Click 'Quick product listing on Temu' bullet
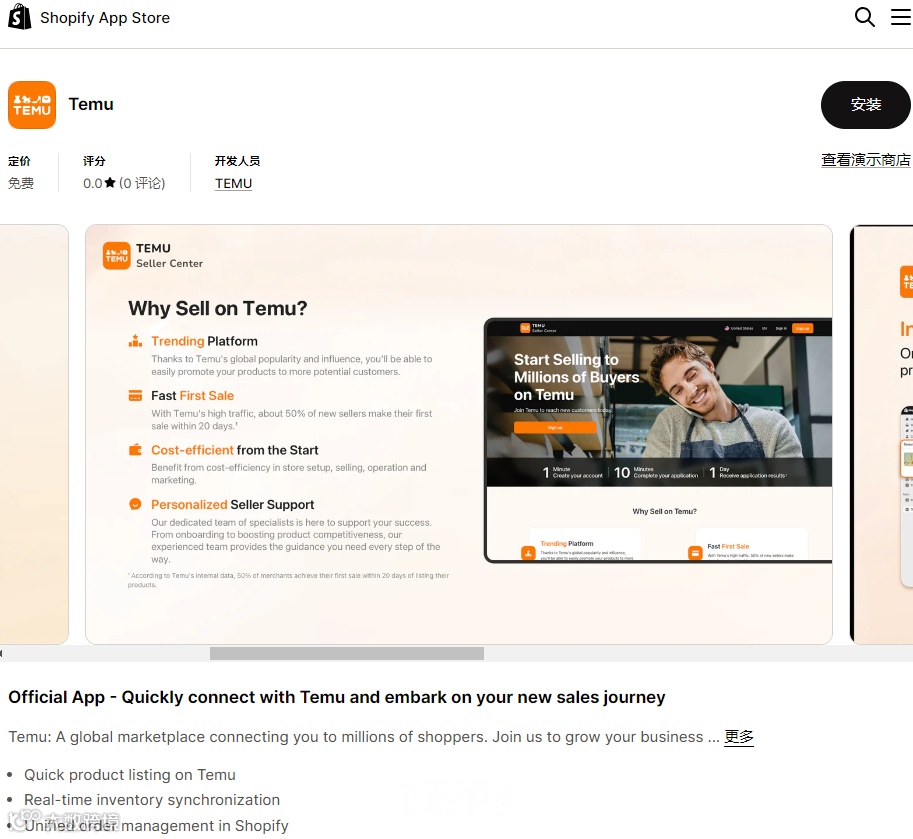This screenshot has height=839, width=913. pos(130,775)
